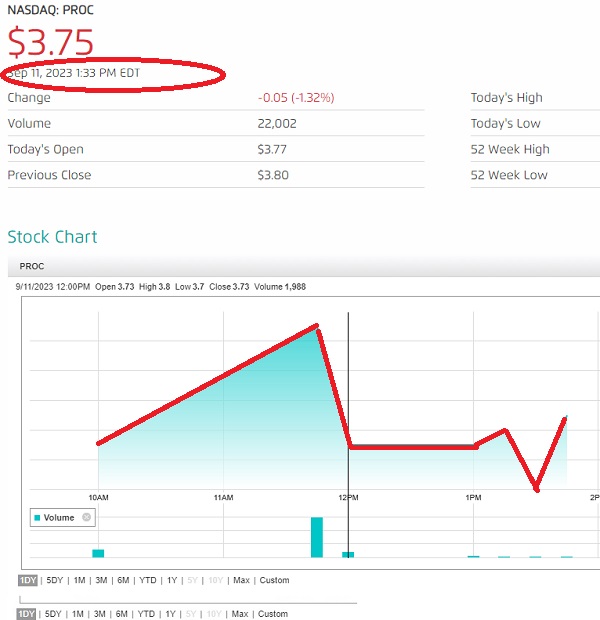The width and height of the screenshot is (600, 620).
Task: Click the teal Volume legend color square
Action: click(x=38, y=518)
